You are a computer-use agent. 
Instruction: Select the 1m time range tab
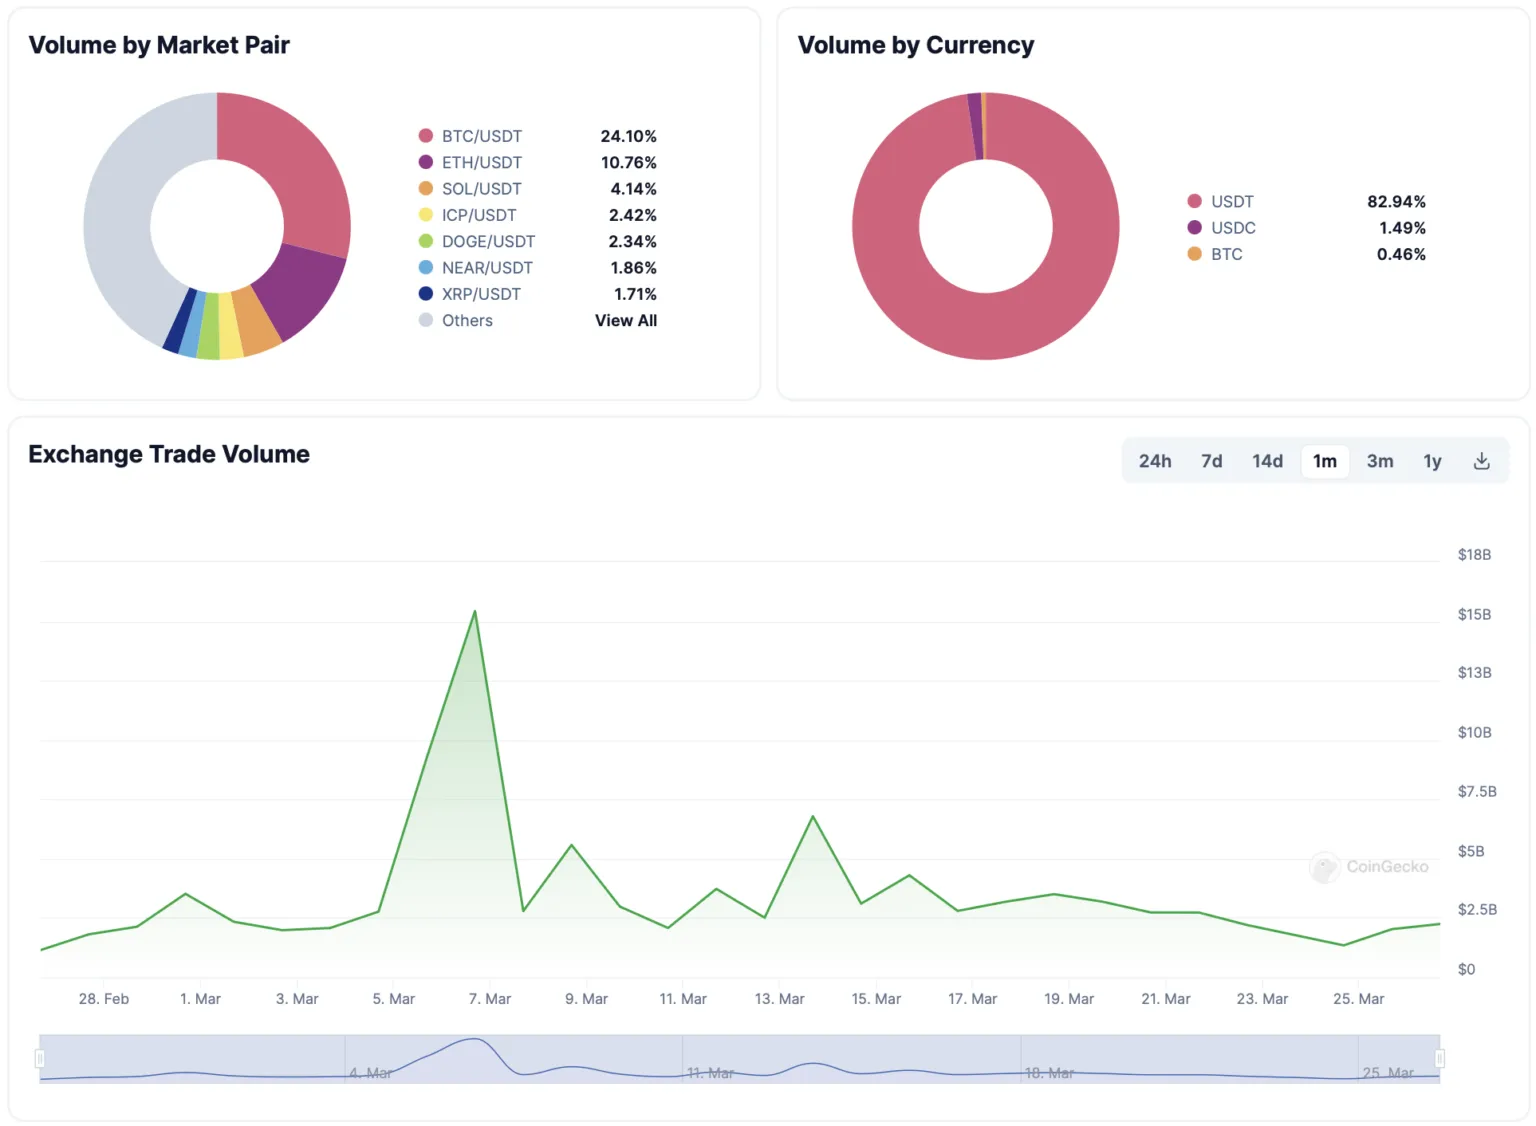1324,461
